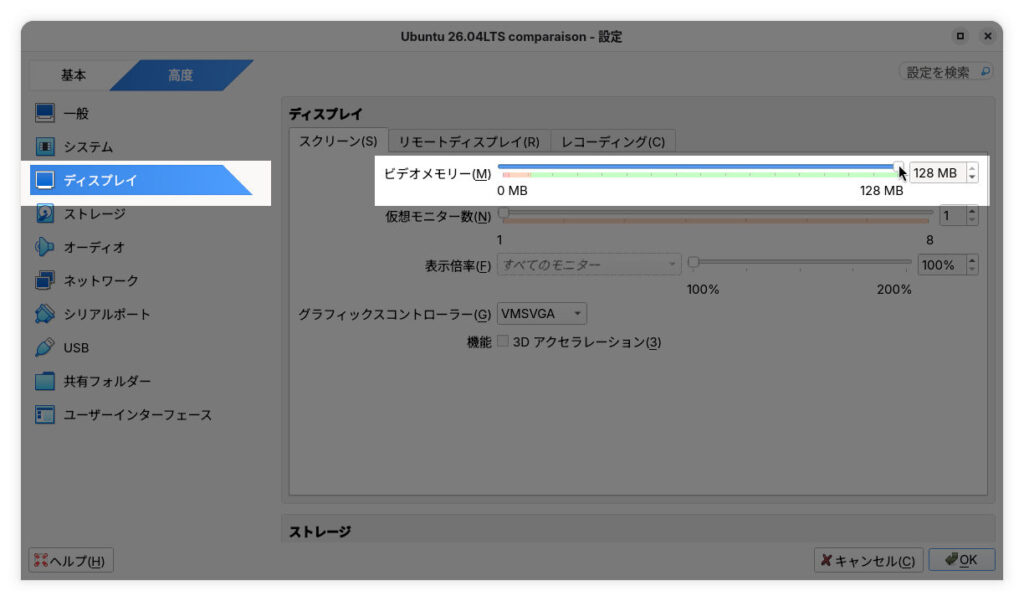Select ユーザーインターフェース label in the sidebar

click(x=138, y=415)
